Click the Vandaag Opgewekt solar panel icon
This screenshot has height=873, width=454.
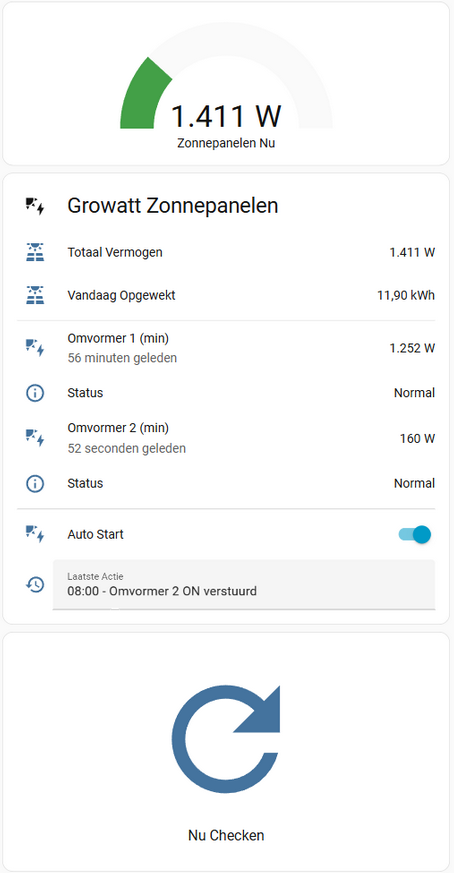(35, 295)
